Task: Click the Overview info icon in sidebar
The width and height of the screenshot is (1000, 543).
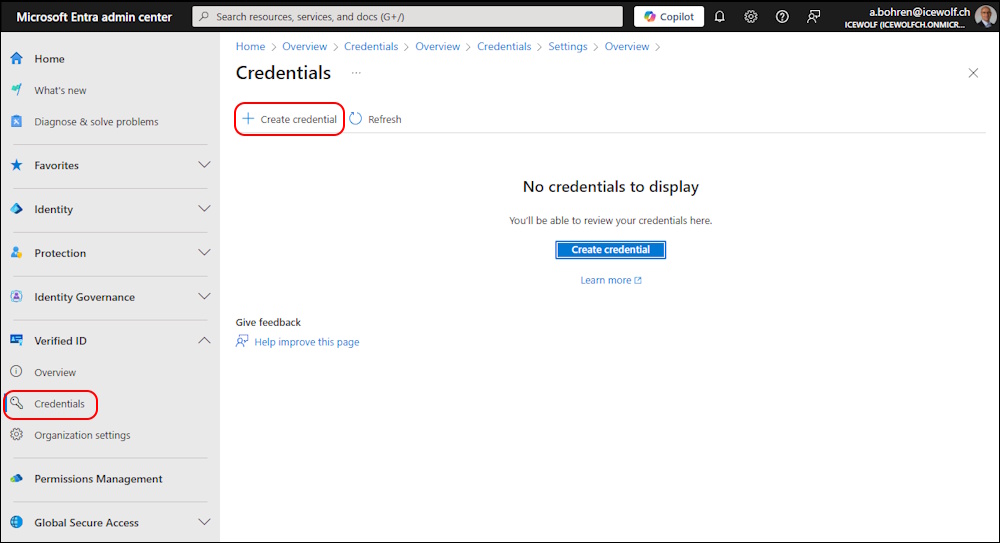Action: (x=17, y=371)
